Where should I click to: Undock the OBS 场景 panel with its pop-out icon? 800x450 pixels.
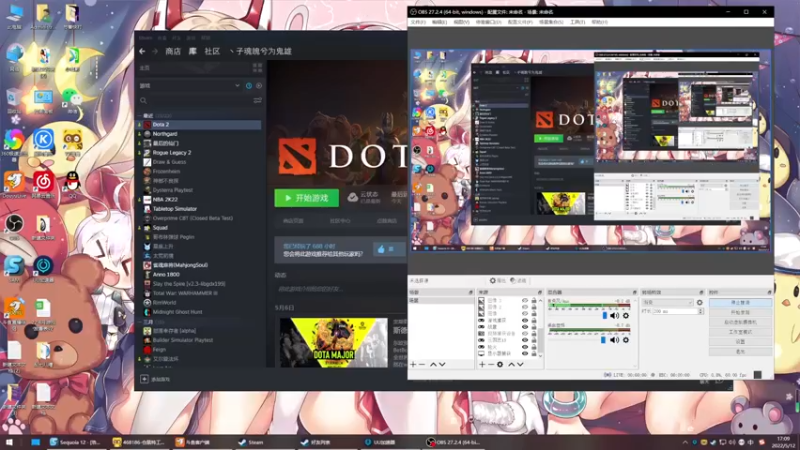tap(471, 292)
